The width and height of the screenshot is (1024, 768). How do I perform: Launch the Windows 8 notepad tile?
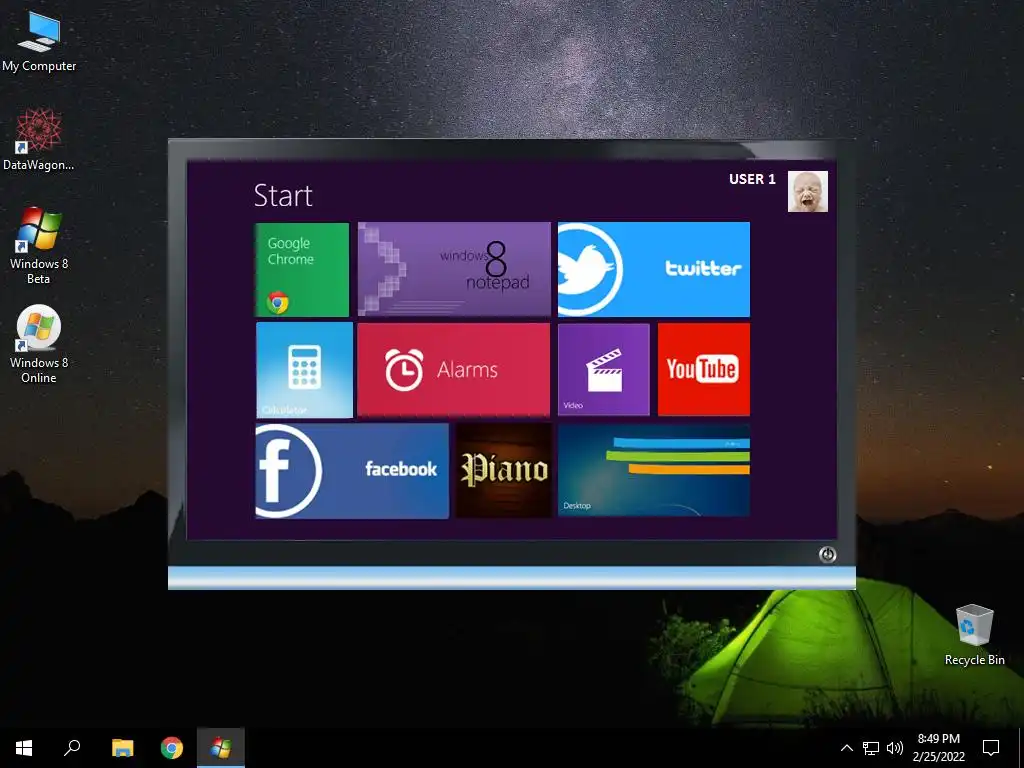click(454, 269)
